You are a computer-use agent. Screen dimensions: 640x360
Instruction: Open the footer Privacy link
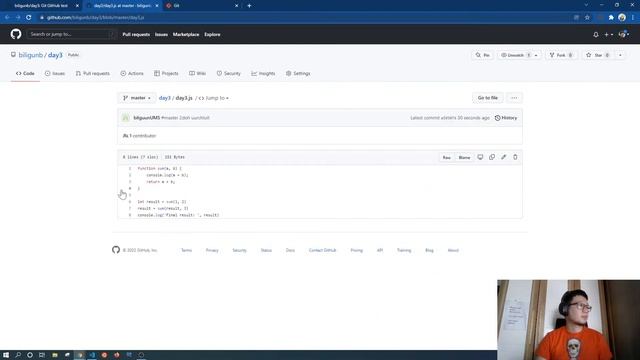pyautogui.click(x=212, y=250)
